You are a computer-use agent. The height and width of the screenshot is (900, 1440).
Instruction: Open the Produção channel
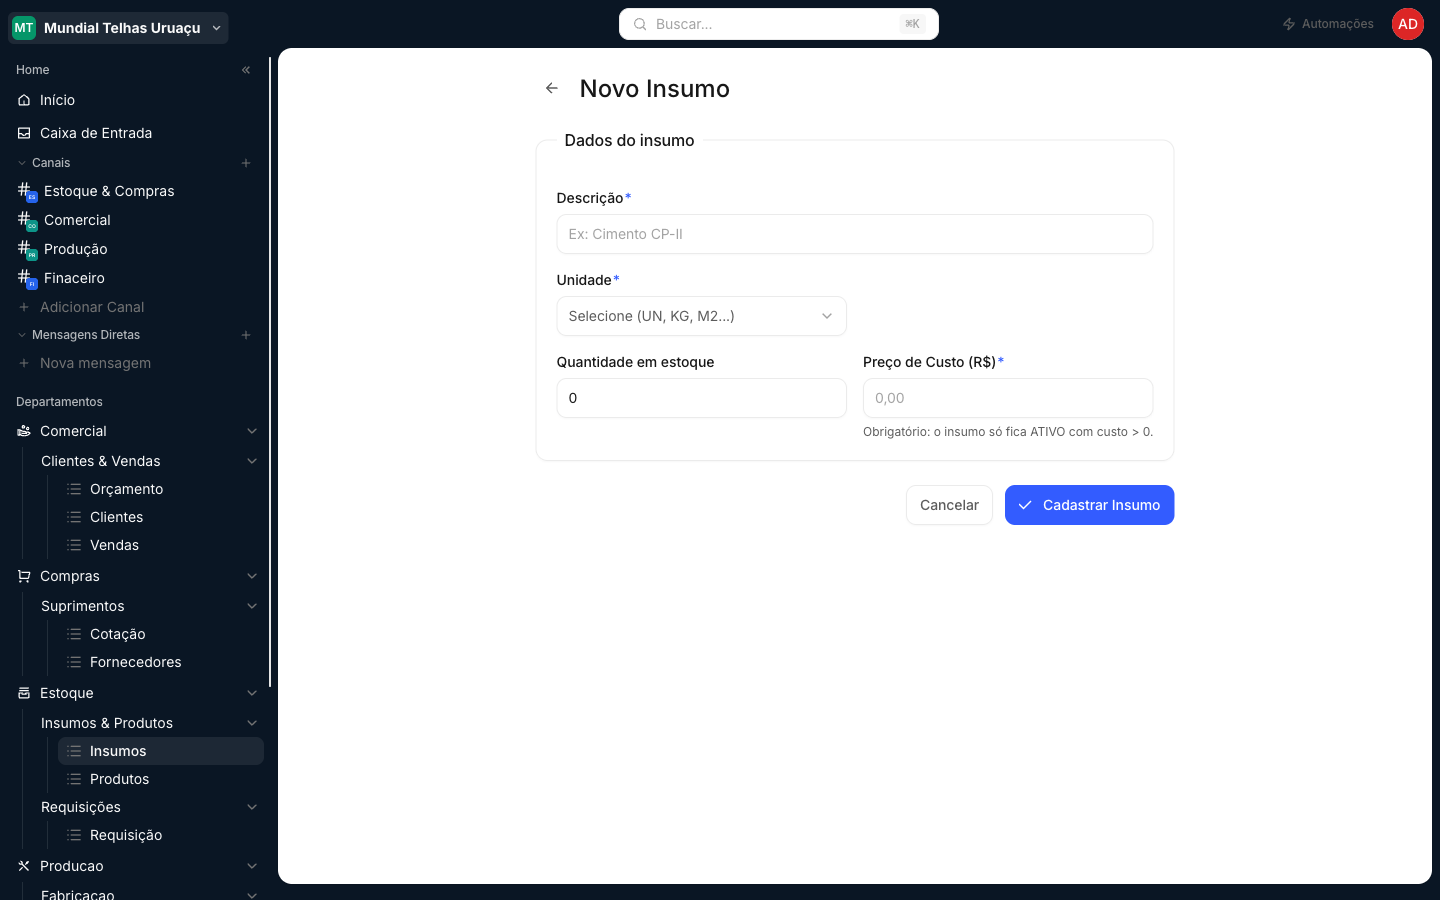136,249
